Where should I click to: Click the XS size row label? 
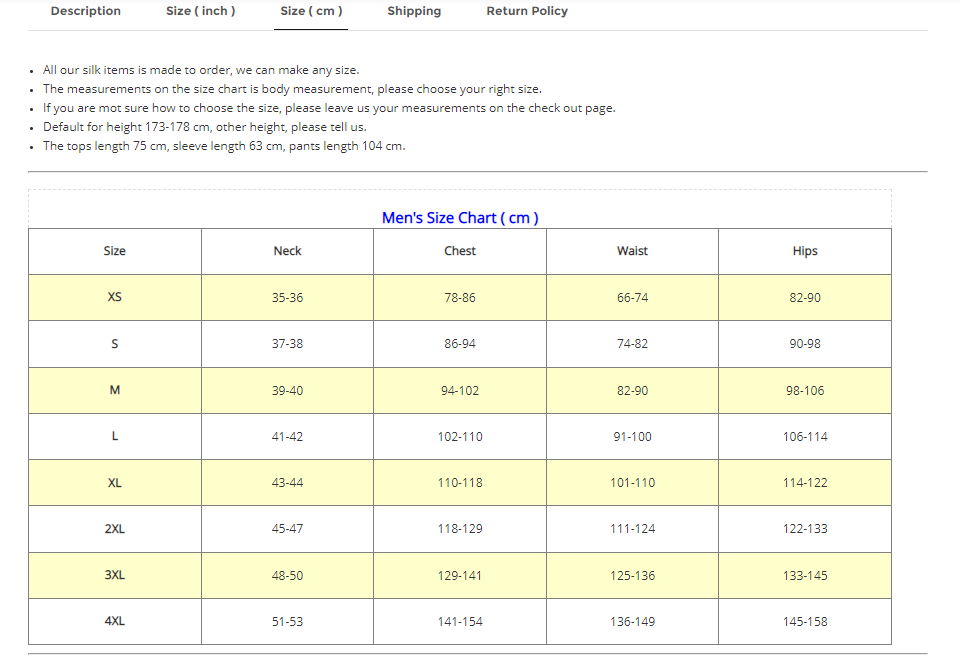point(114,297)
